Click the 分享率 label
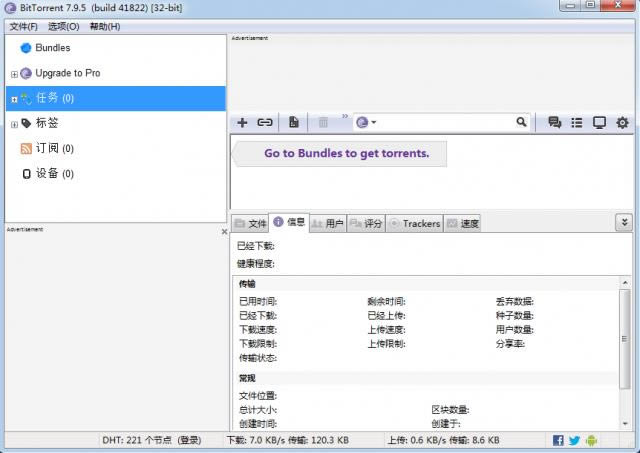Image resolution: width=640 pixels, height=453 pixels. [510, 344]
